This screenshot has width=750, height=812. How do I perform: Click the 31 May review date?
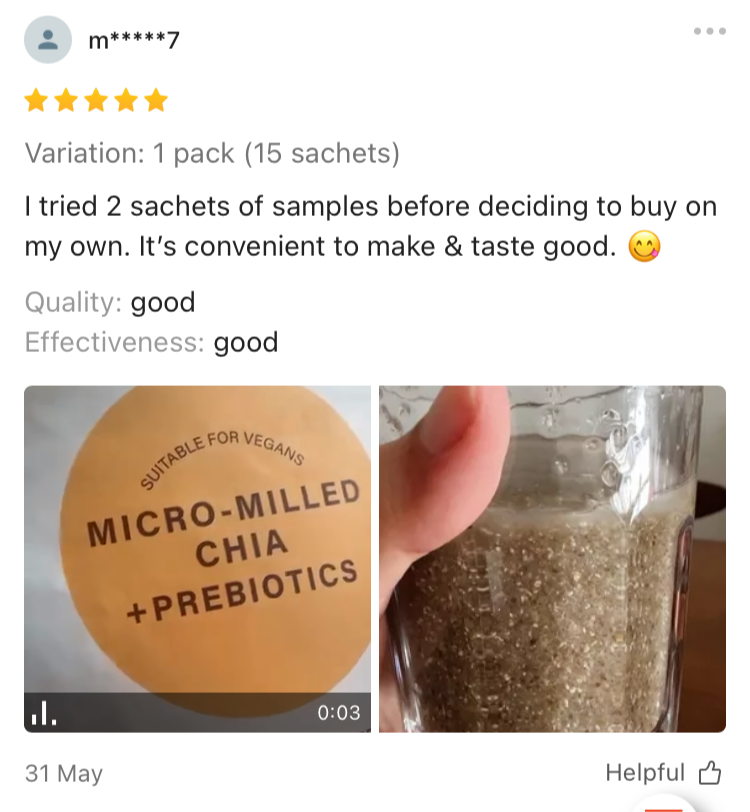click(x=63, y=773)
